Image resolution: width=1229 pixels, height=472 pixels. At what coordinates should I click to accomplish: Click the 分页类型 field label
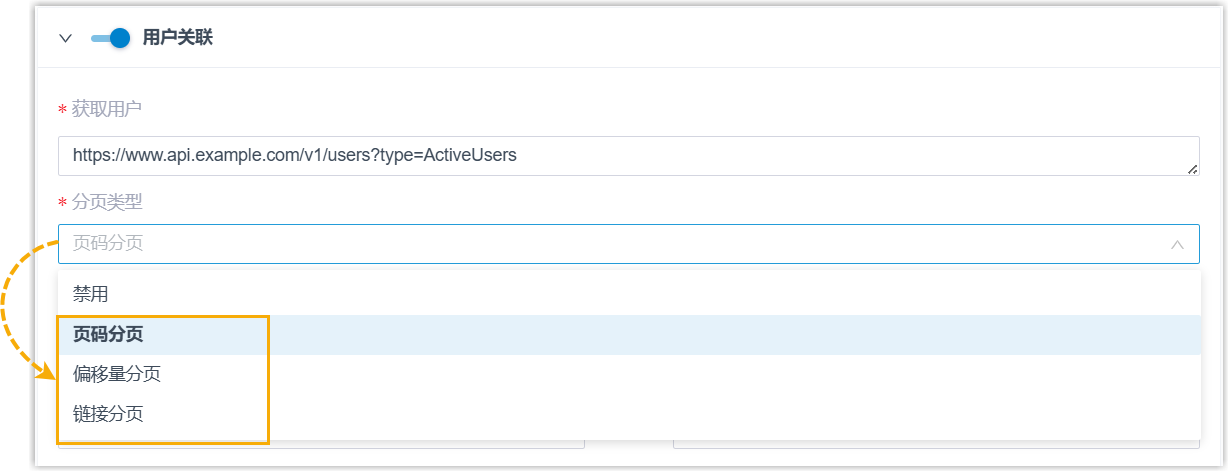107,203
